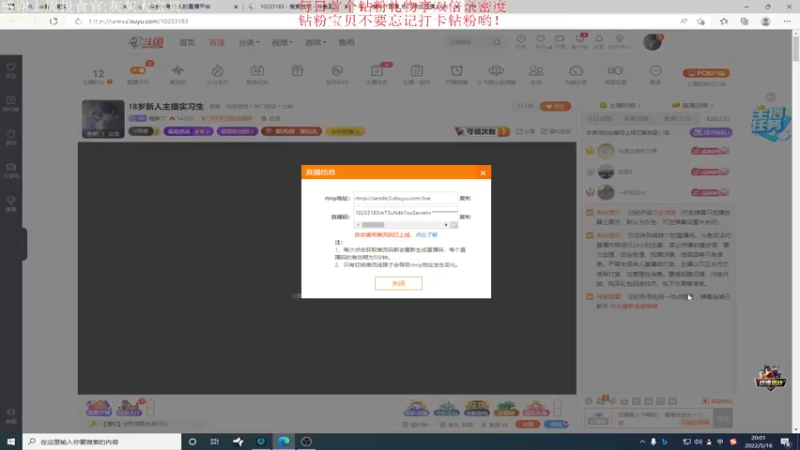
Task: Open the two-person icon in the streamer toolbar
Action: coord(536,70)
